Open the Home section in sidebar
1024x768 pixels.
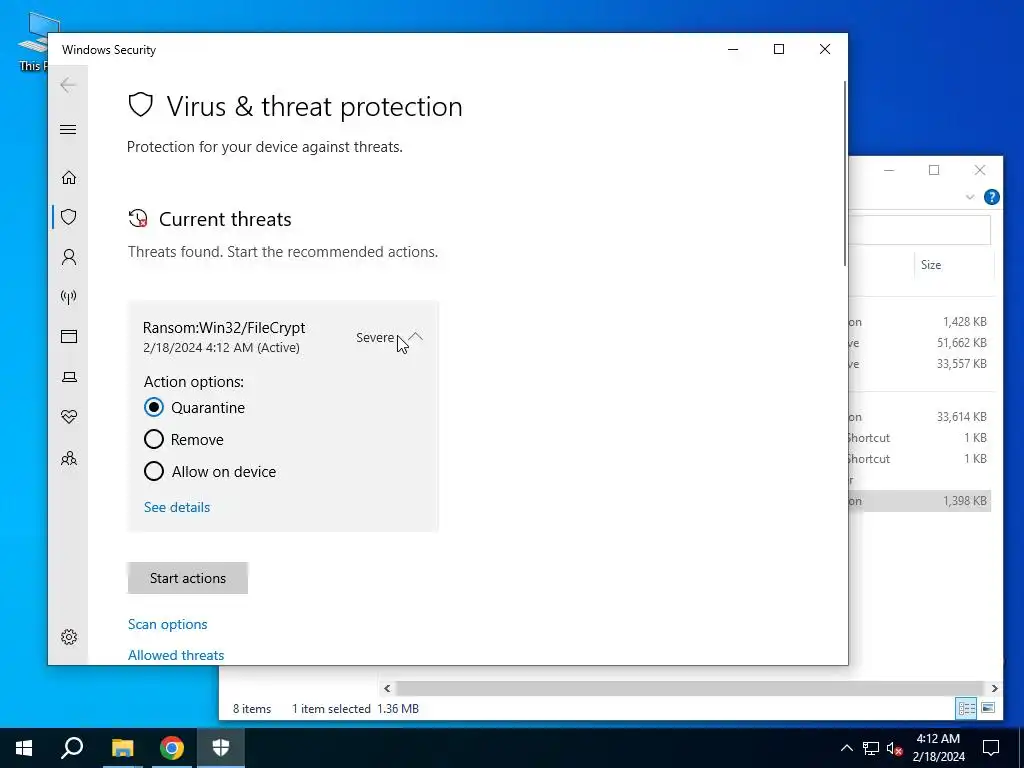click(x=69, y=178)
